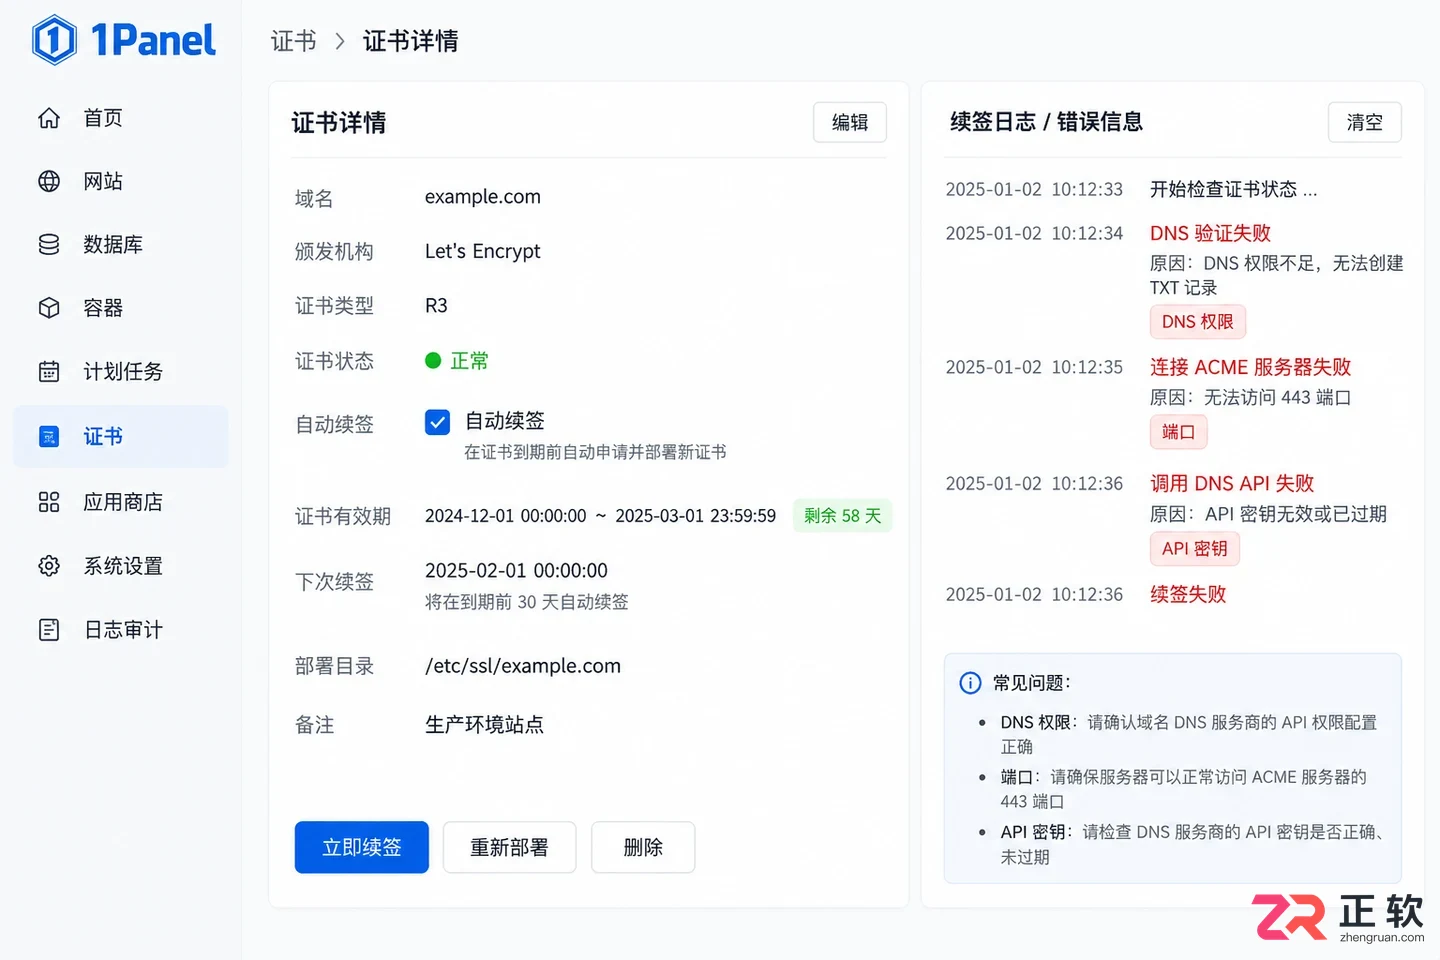
Task: Click the 开始检查证书状态 log entry
Action: (1233, 189)
